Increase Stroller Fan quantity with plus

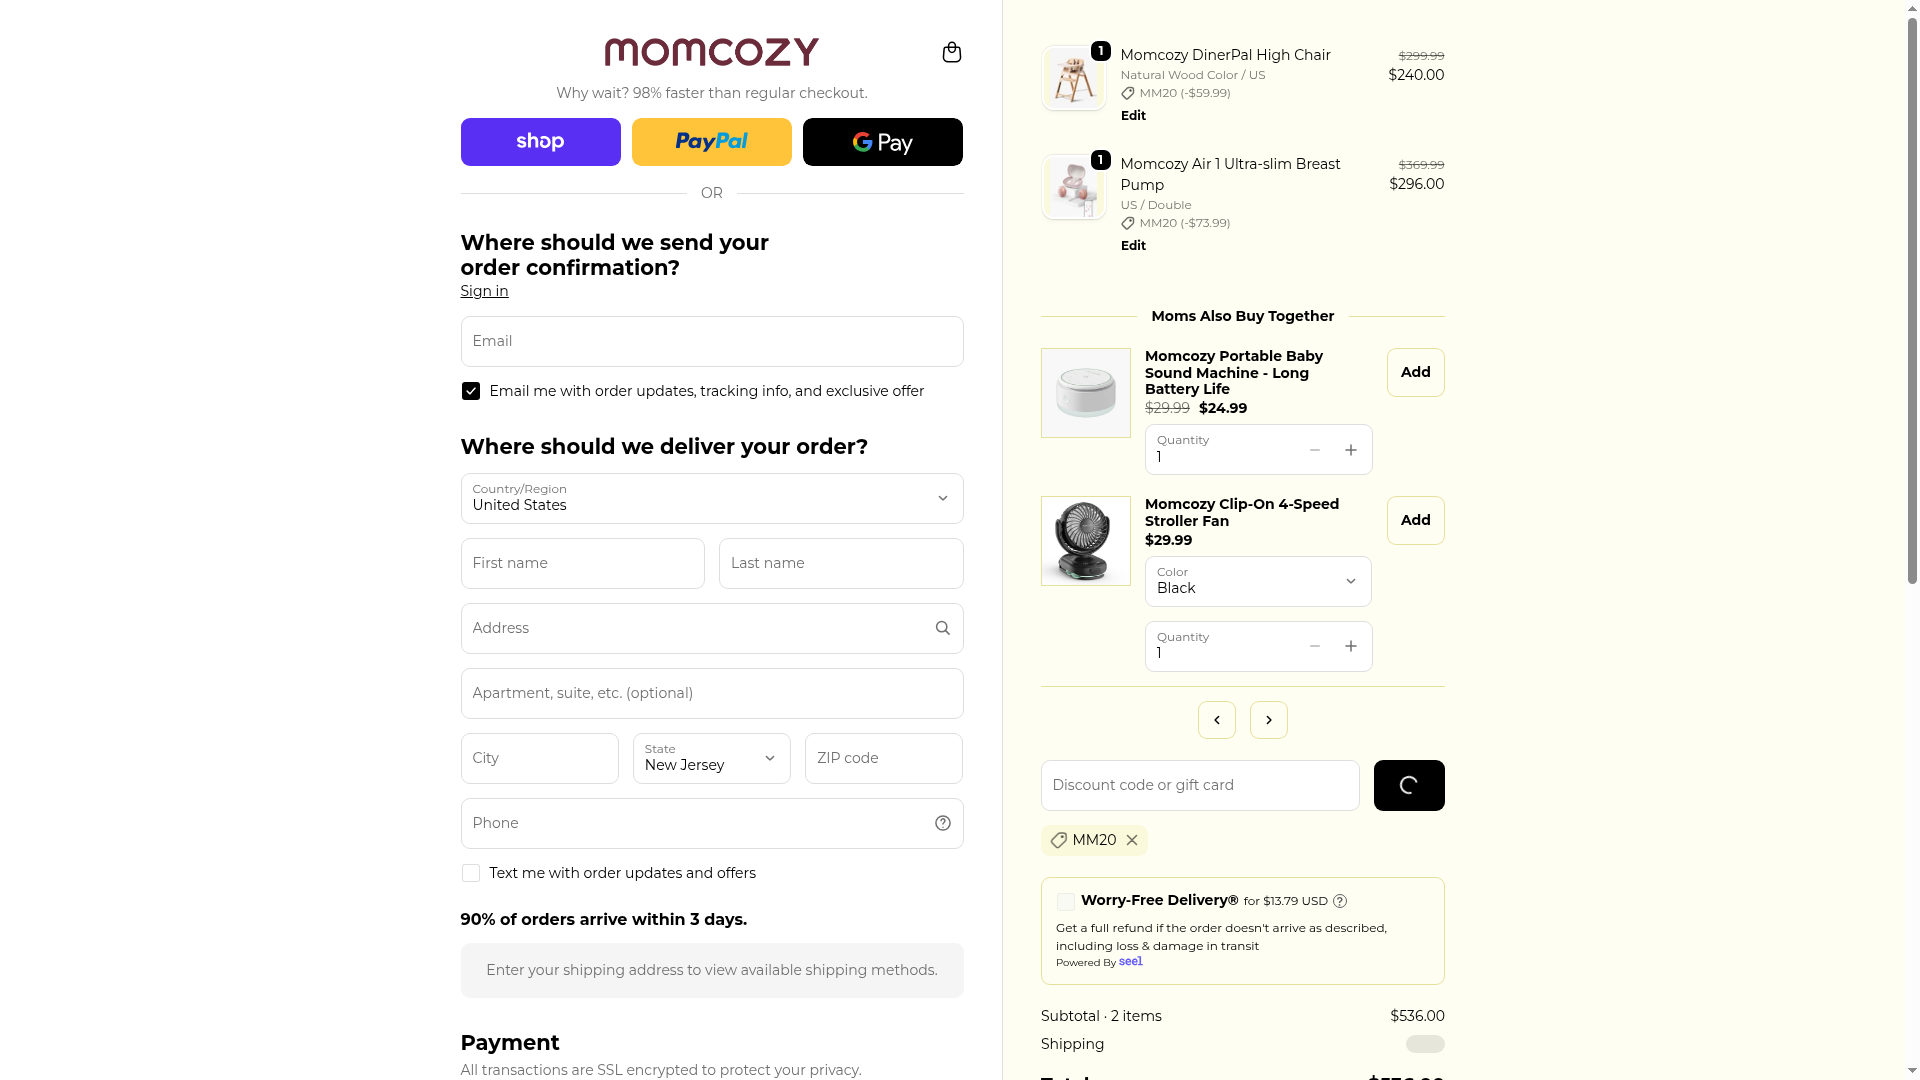coord(1351,646)
